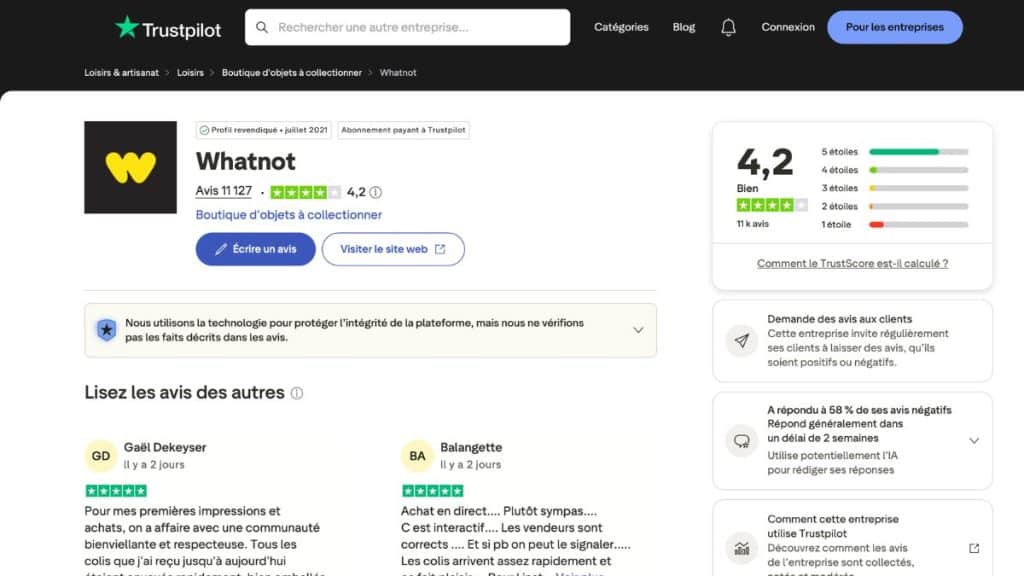This screenshot has height=576, width=1024.
Task: Expand the platform integrity notice chevron
Action: pos(638,330)
